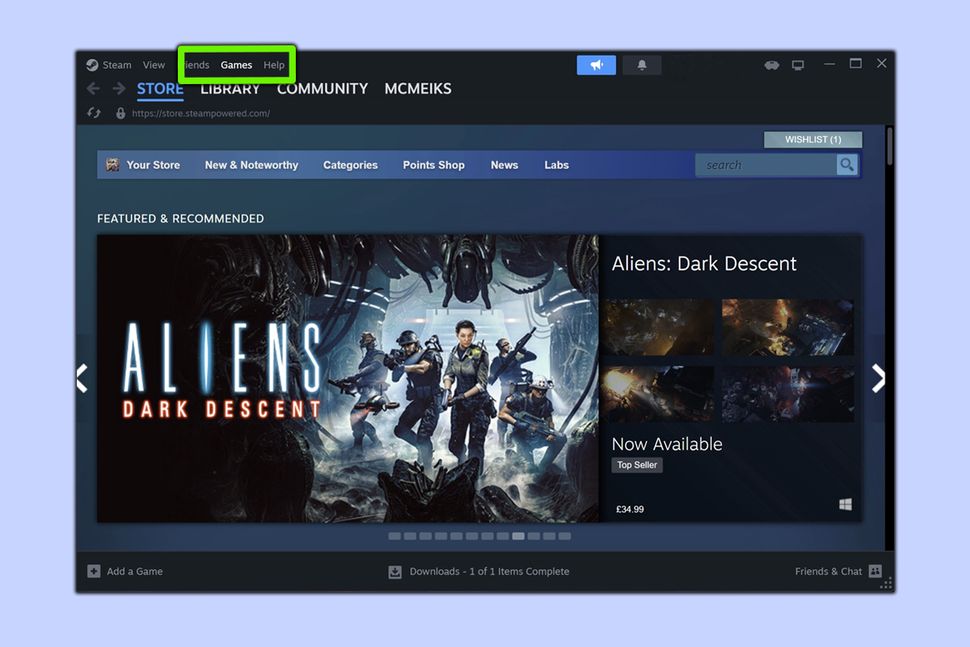
Task: Open the Categories dropdown
Action: click(x=350, y=164)
